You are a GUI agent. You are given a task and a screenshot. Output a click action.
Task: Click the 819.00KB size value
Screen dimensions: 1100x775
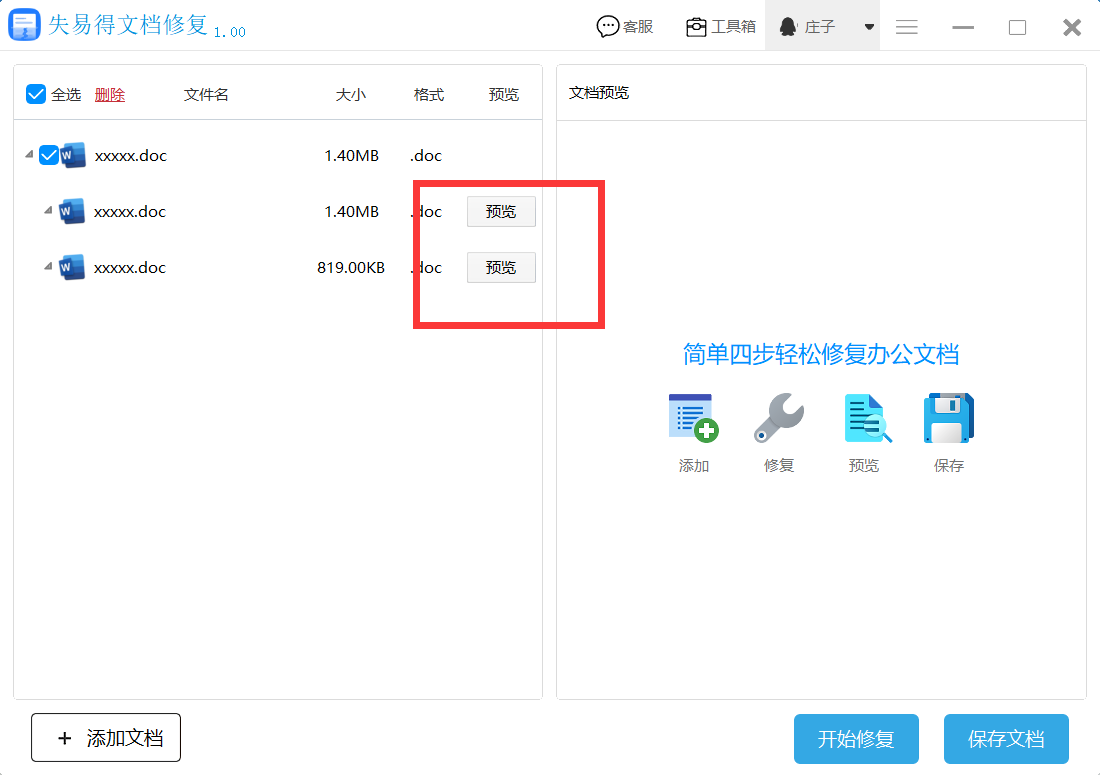click(351, 268)
